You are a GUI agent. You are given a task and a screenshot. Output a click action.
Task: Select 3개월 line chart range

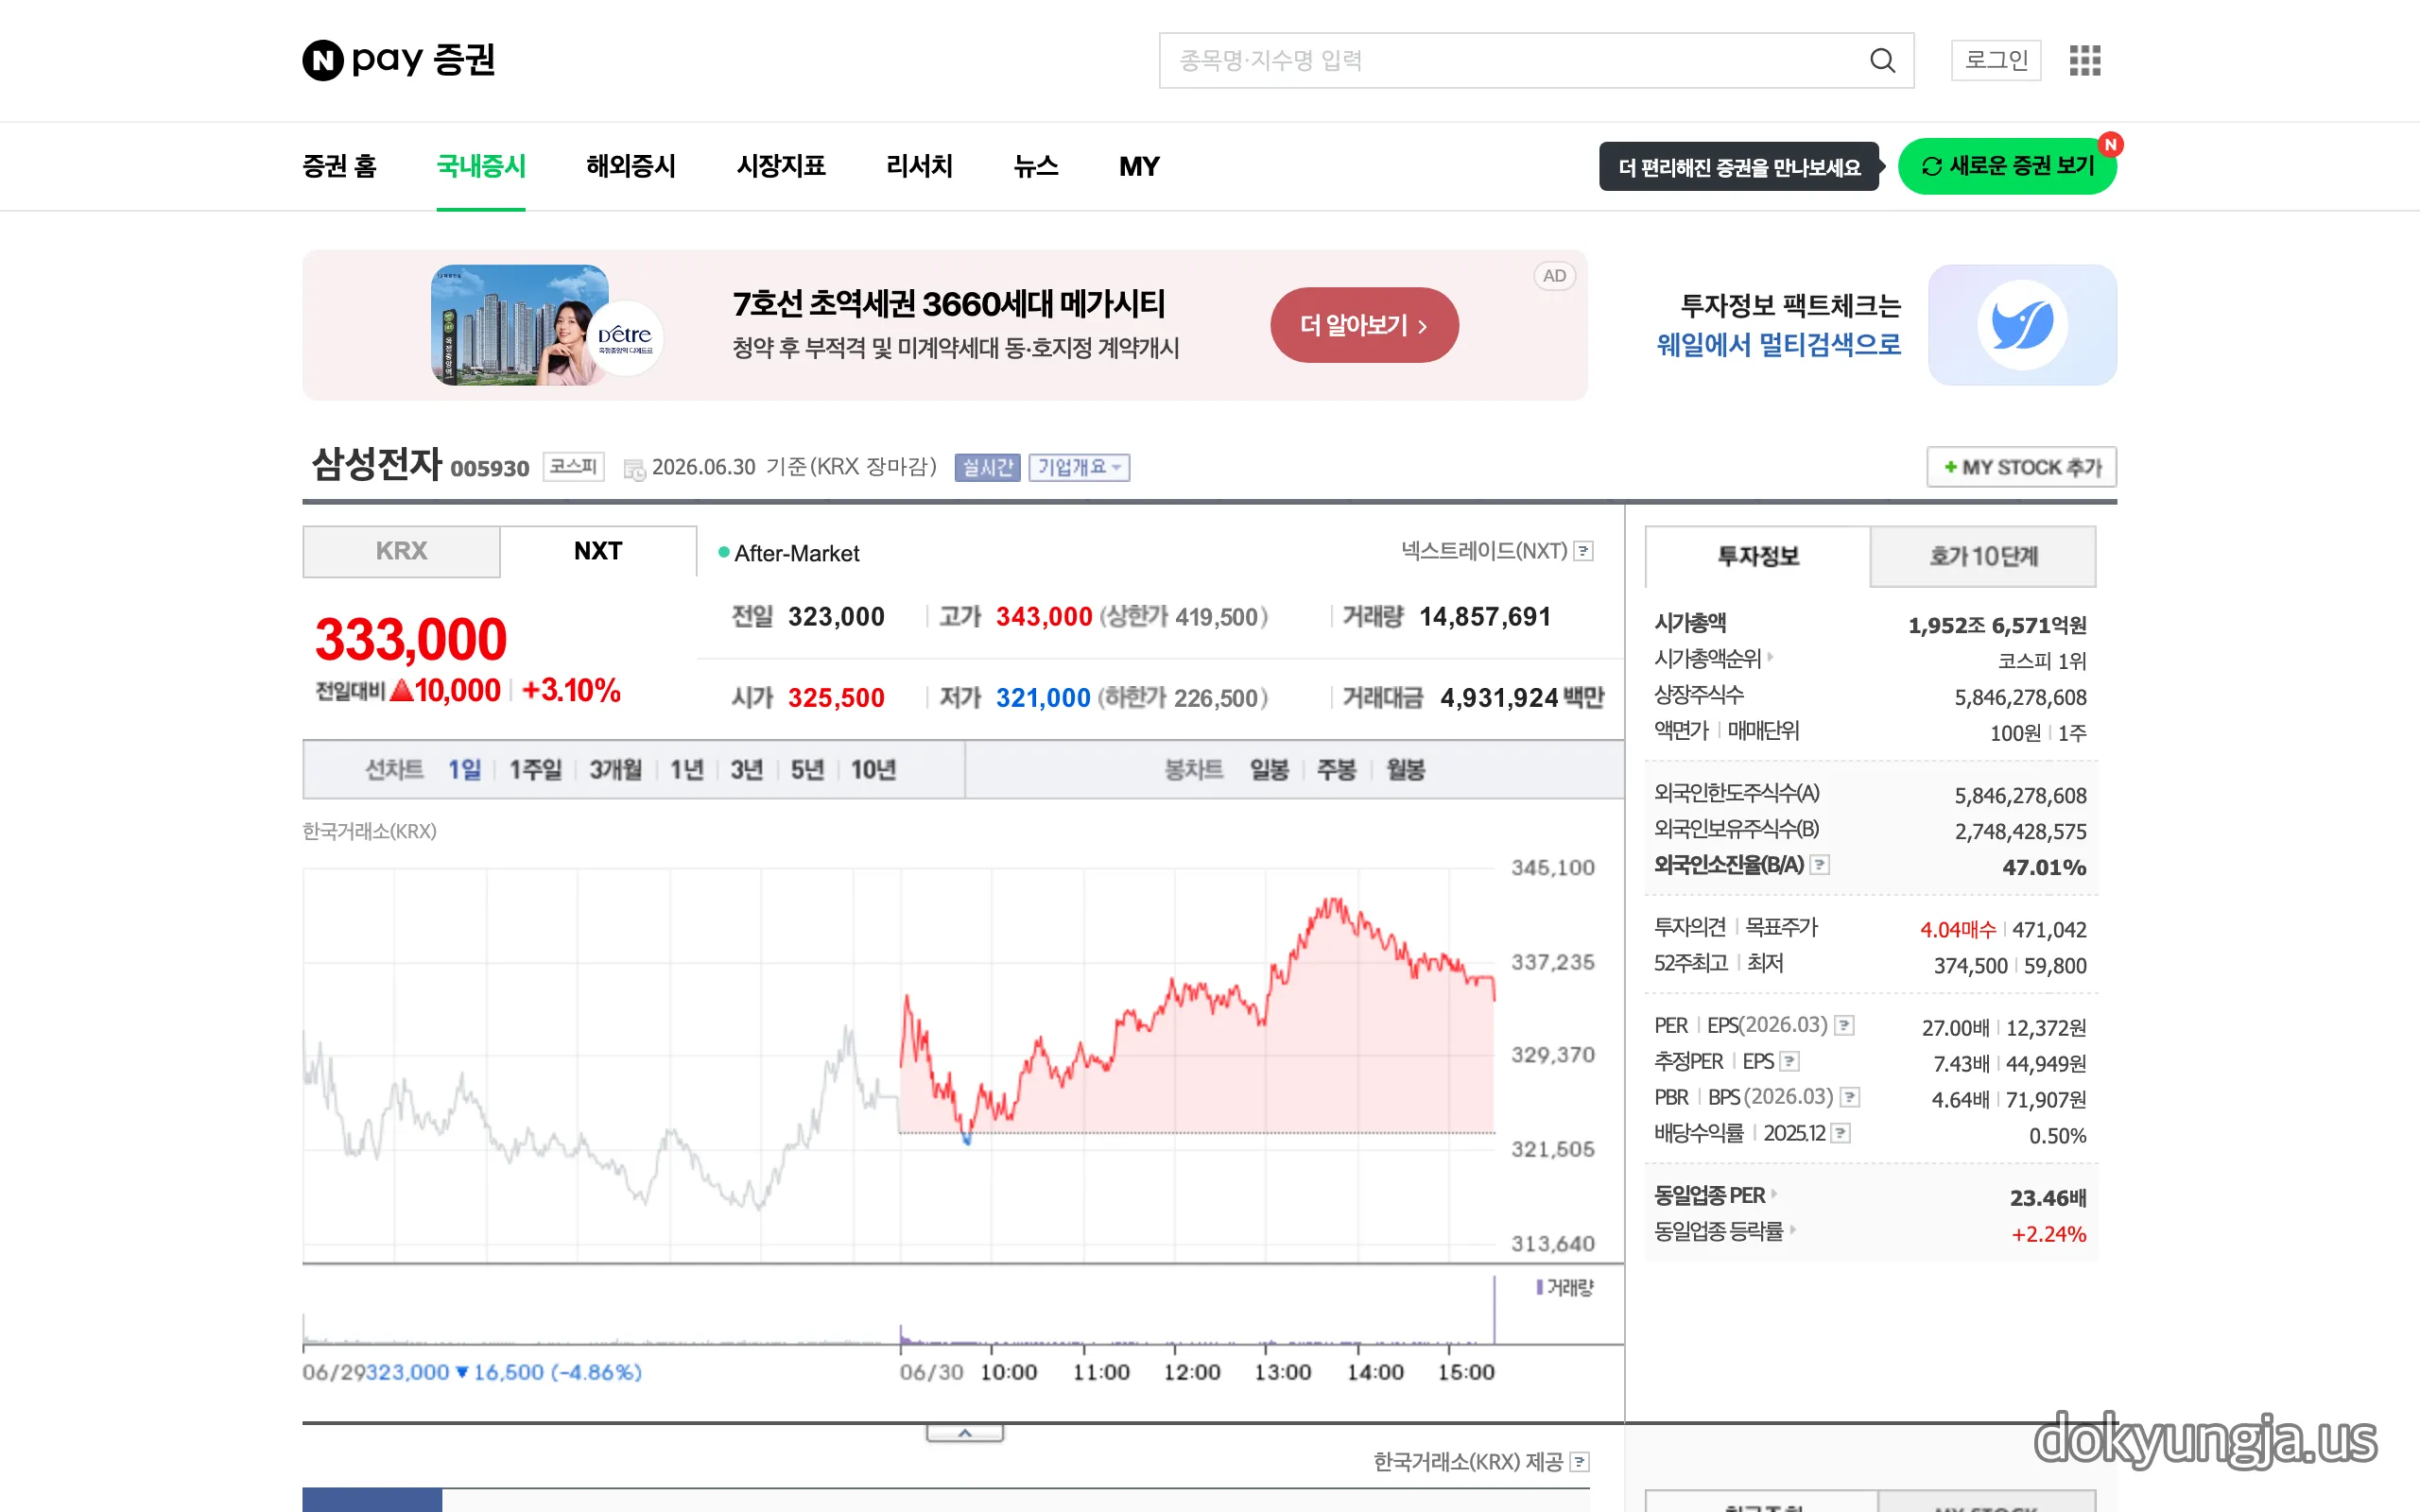pyautogui.click(x=615, y=770)
